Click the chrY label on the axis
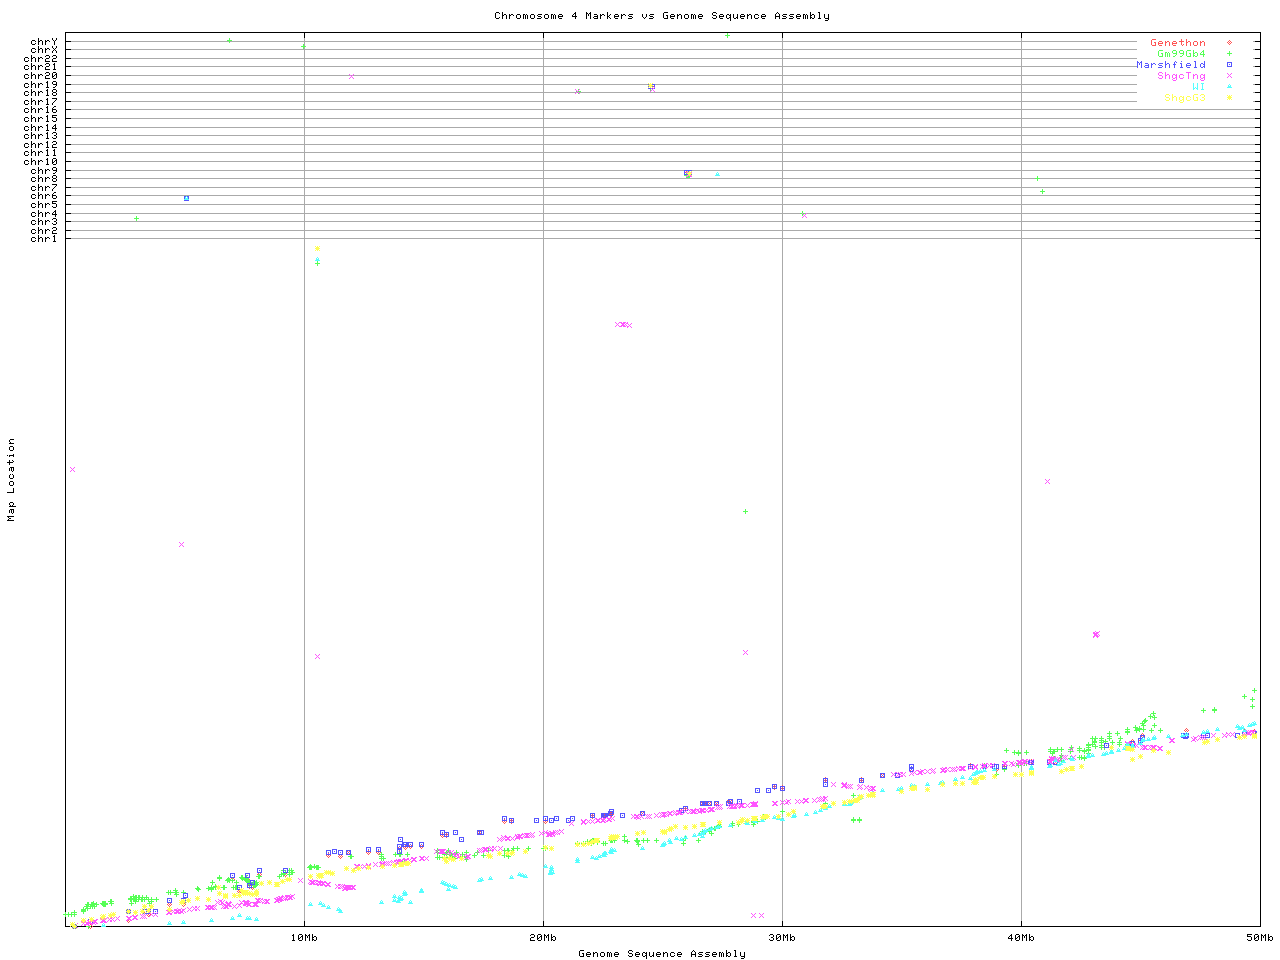 (44, 42)
